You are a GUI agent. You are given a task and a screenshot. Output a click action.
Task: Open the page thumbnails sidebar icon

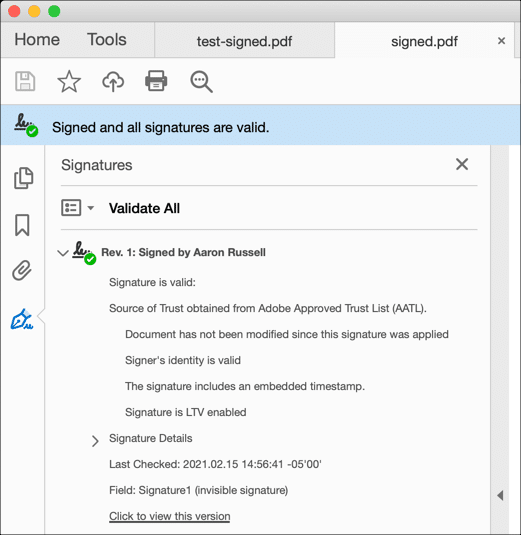click(23, 178)
